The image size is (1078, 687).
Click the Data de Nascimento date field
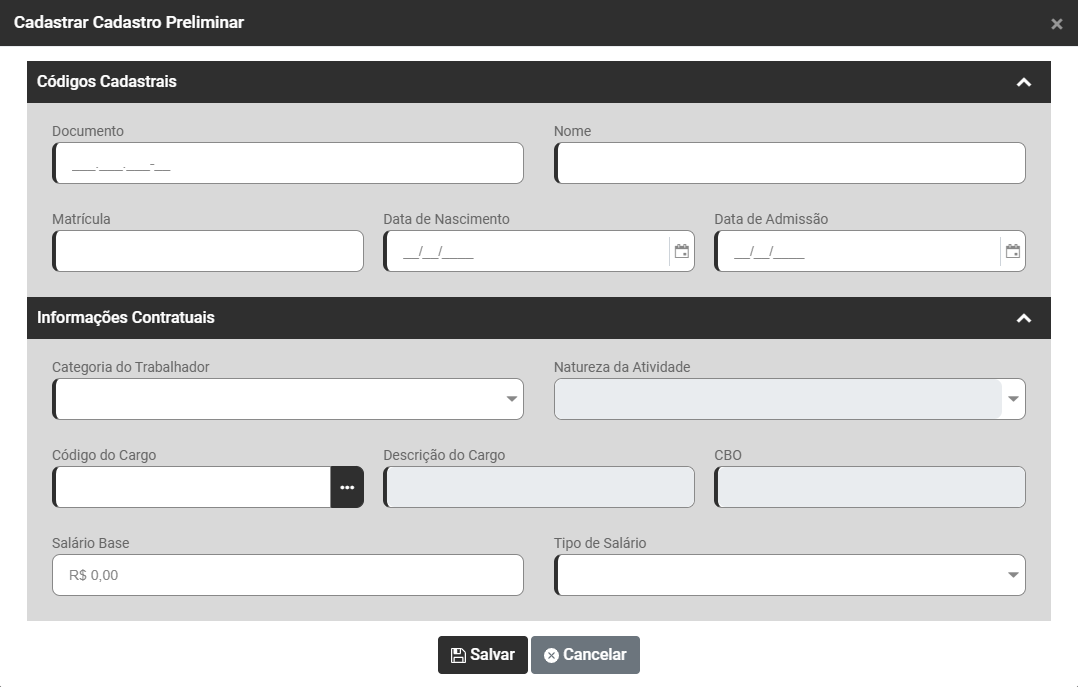[x=525, y=252]
